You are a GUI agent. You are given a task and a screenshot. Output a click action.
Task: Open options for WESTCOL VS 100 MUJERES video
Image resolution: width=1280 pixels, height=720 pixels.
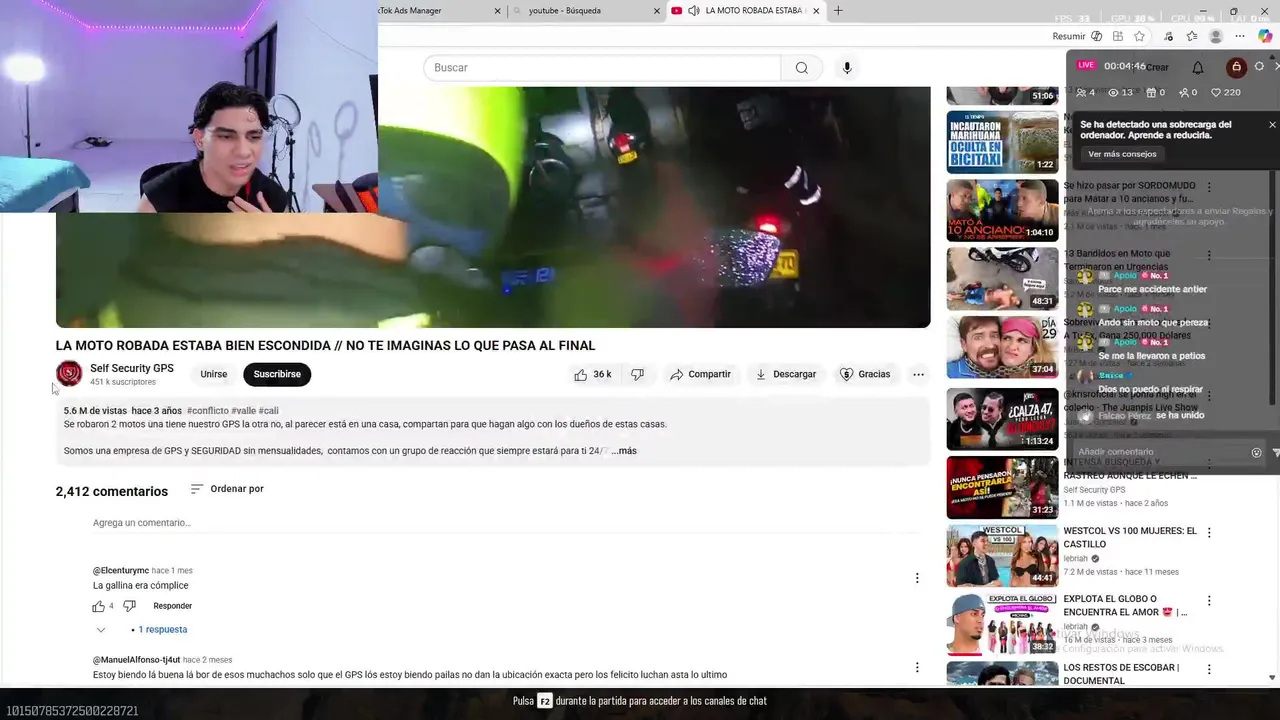(1209, 533)
